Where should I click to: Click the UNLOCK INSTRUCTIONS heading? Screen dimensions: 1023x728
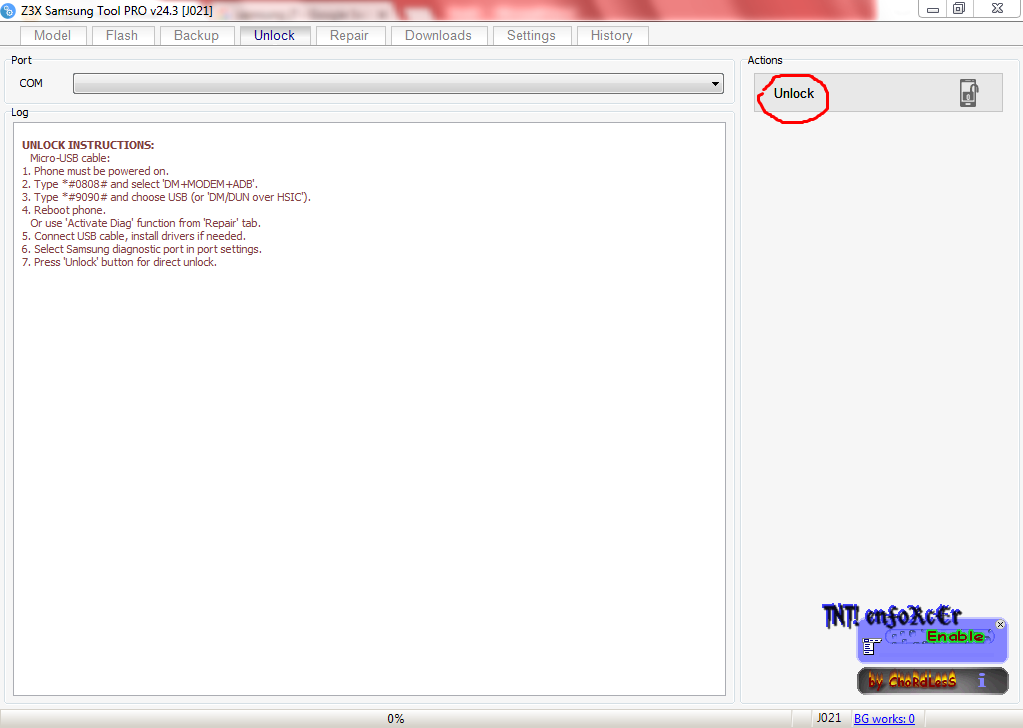88,145
